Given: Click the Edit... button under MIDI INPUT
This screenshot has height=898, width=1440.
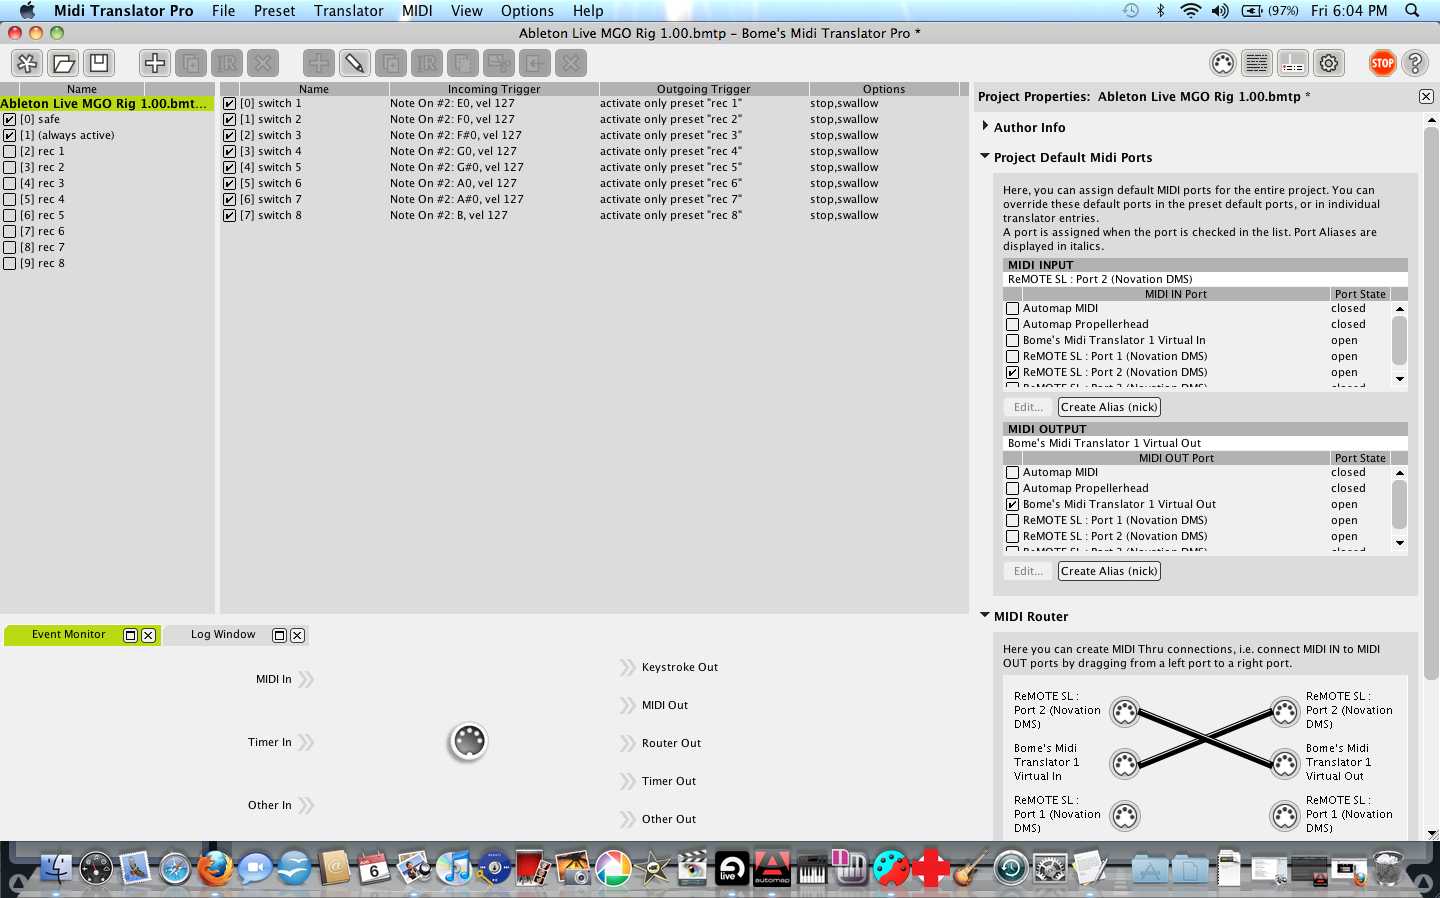Looking at the screenshot, I should tap(1028, 407).
